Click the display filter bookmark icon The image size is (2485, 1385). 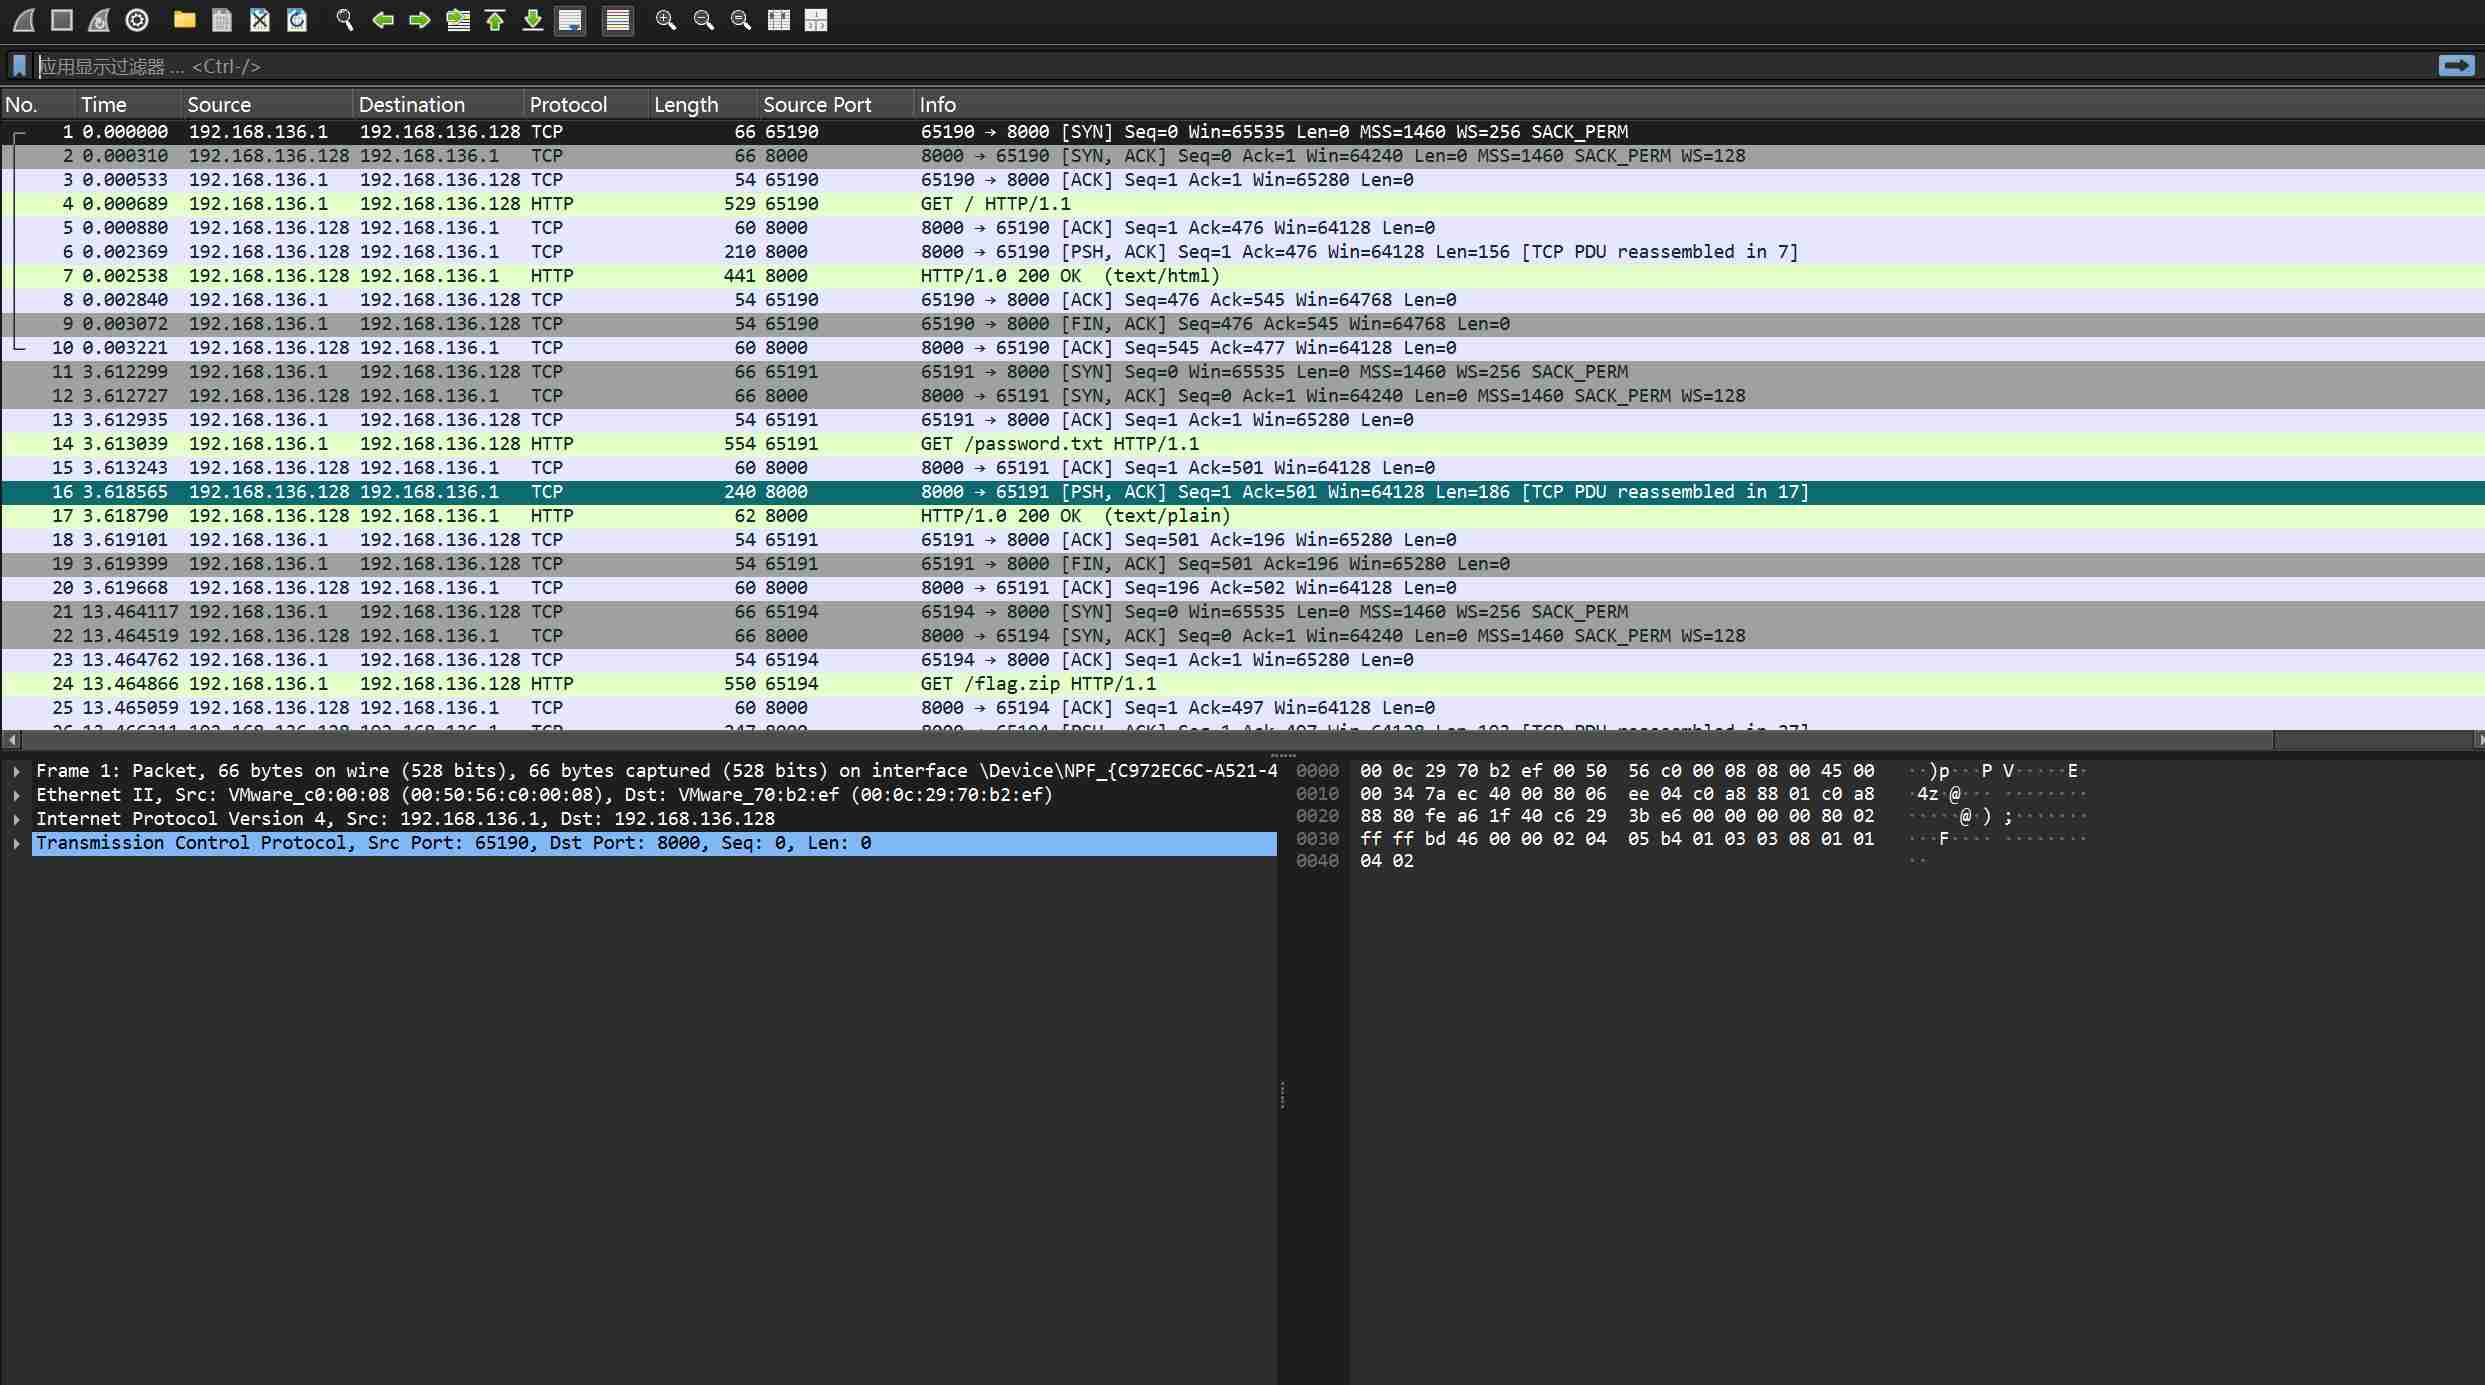[19, 66]
